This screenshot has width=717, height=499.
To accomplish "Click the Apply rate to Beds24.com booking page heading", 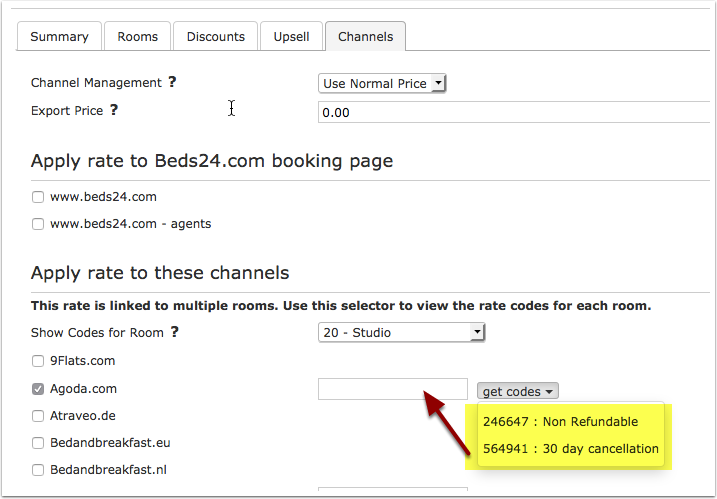I will click(x=212, y=161).
